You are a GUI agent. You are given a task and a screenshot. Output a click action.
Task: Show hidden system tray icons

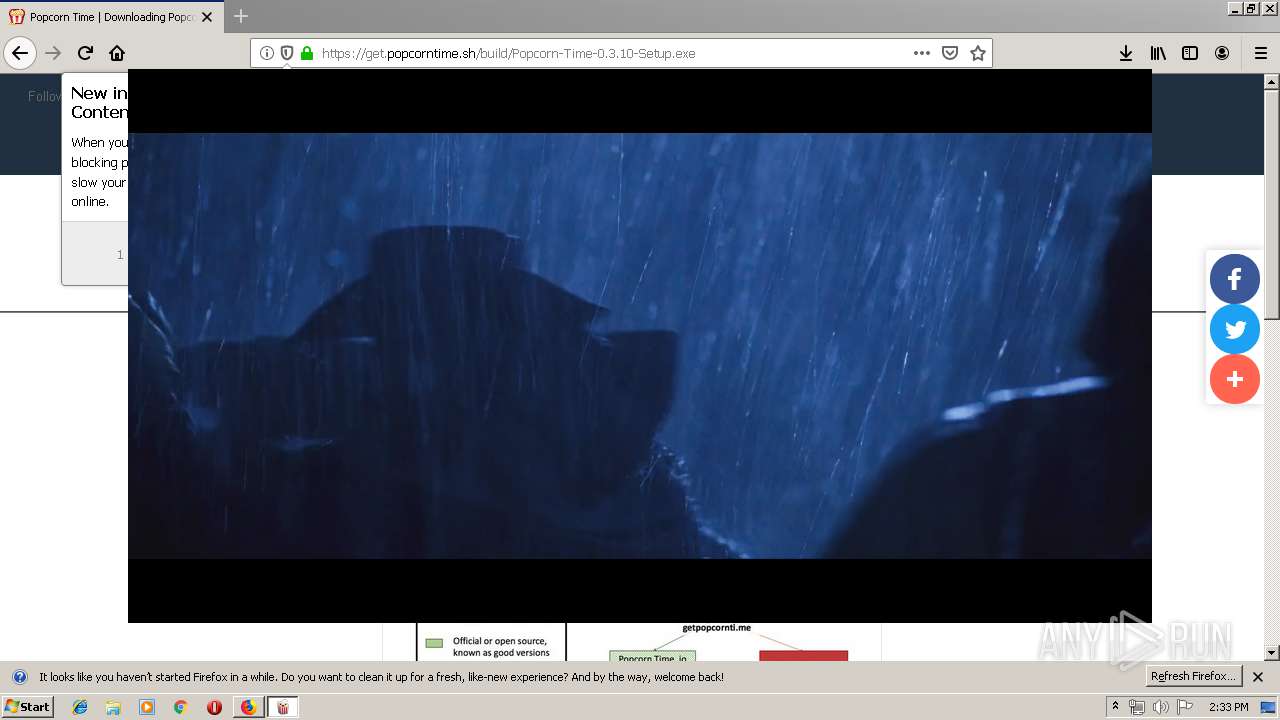click(x=1116, y=706)
